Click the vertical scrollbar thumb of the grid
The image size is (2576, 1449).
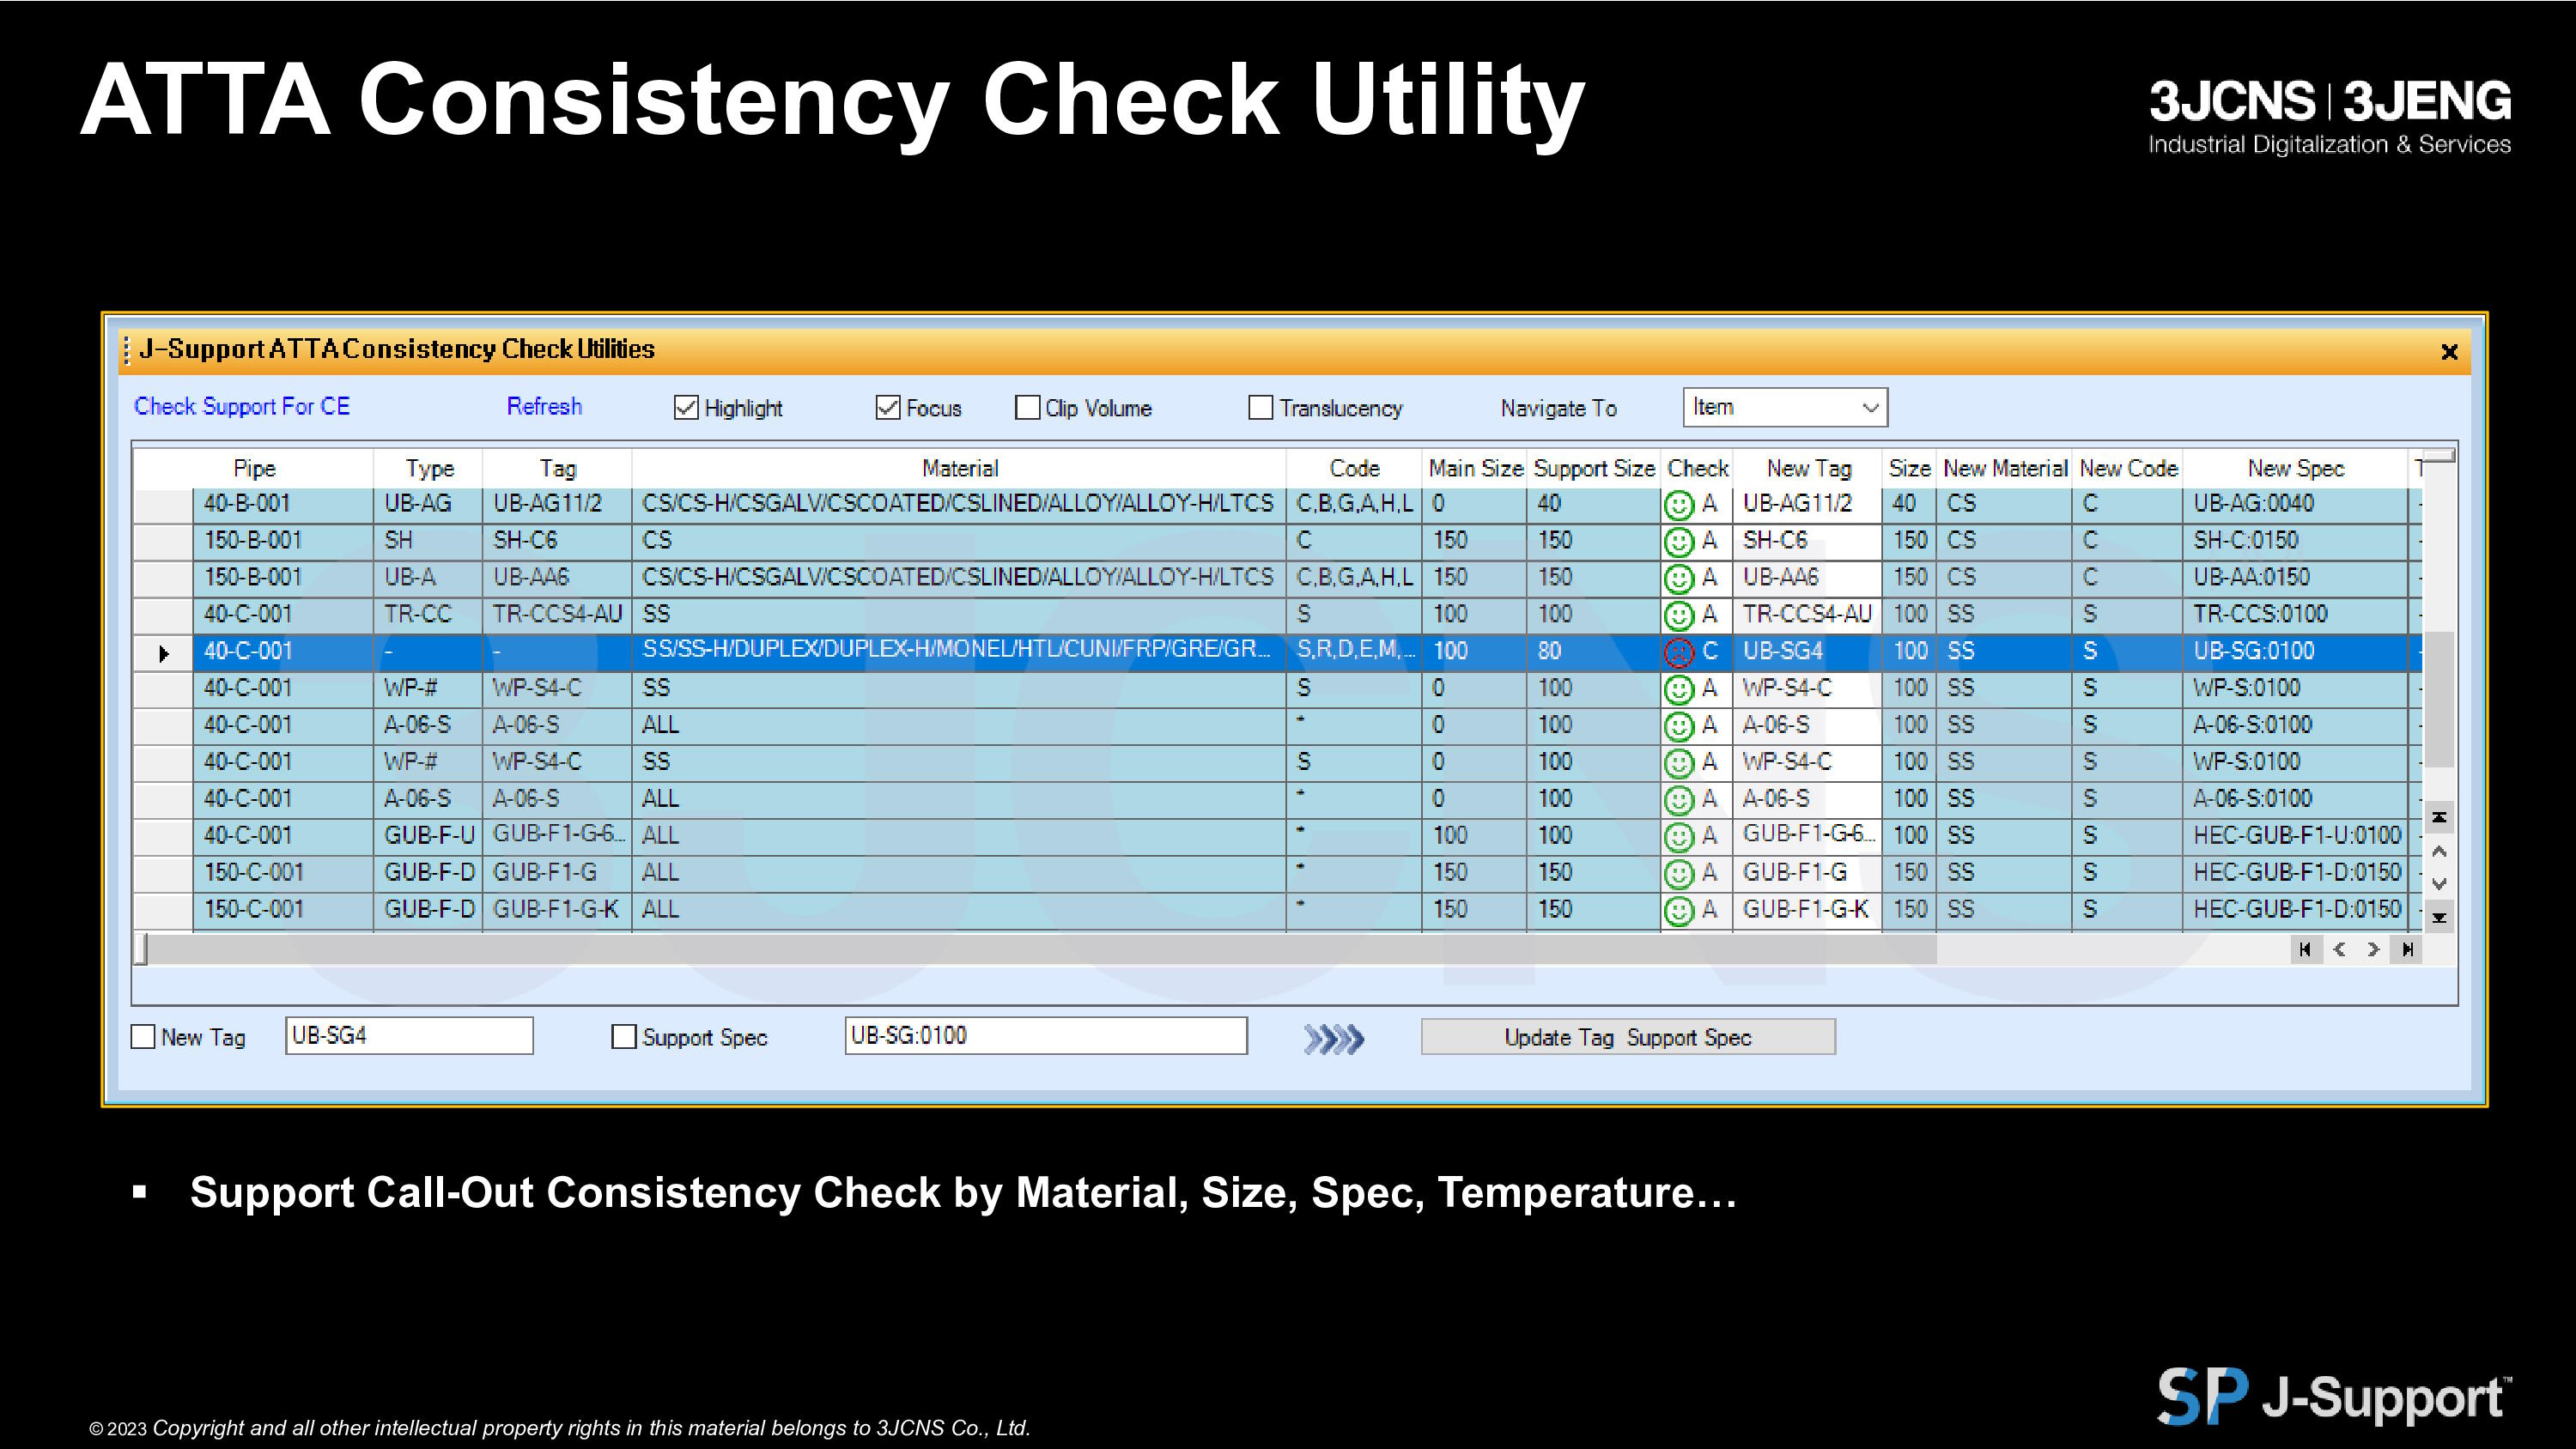(x=2439, y=699)
